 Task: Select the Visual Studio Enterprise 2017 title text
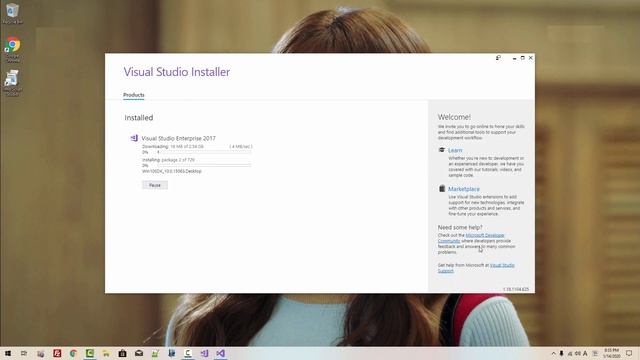point(178,138)
